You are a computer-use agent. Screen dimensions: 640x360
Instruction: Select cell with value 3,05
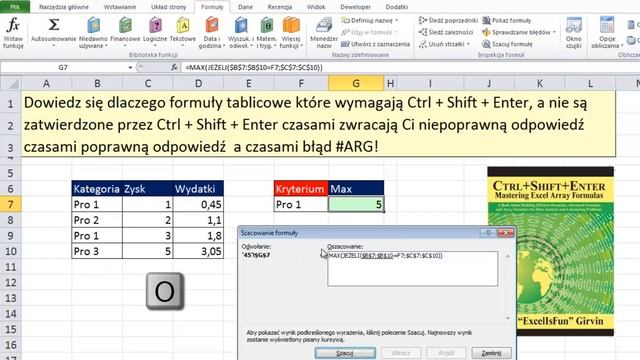[198, 251]
